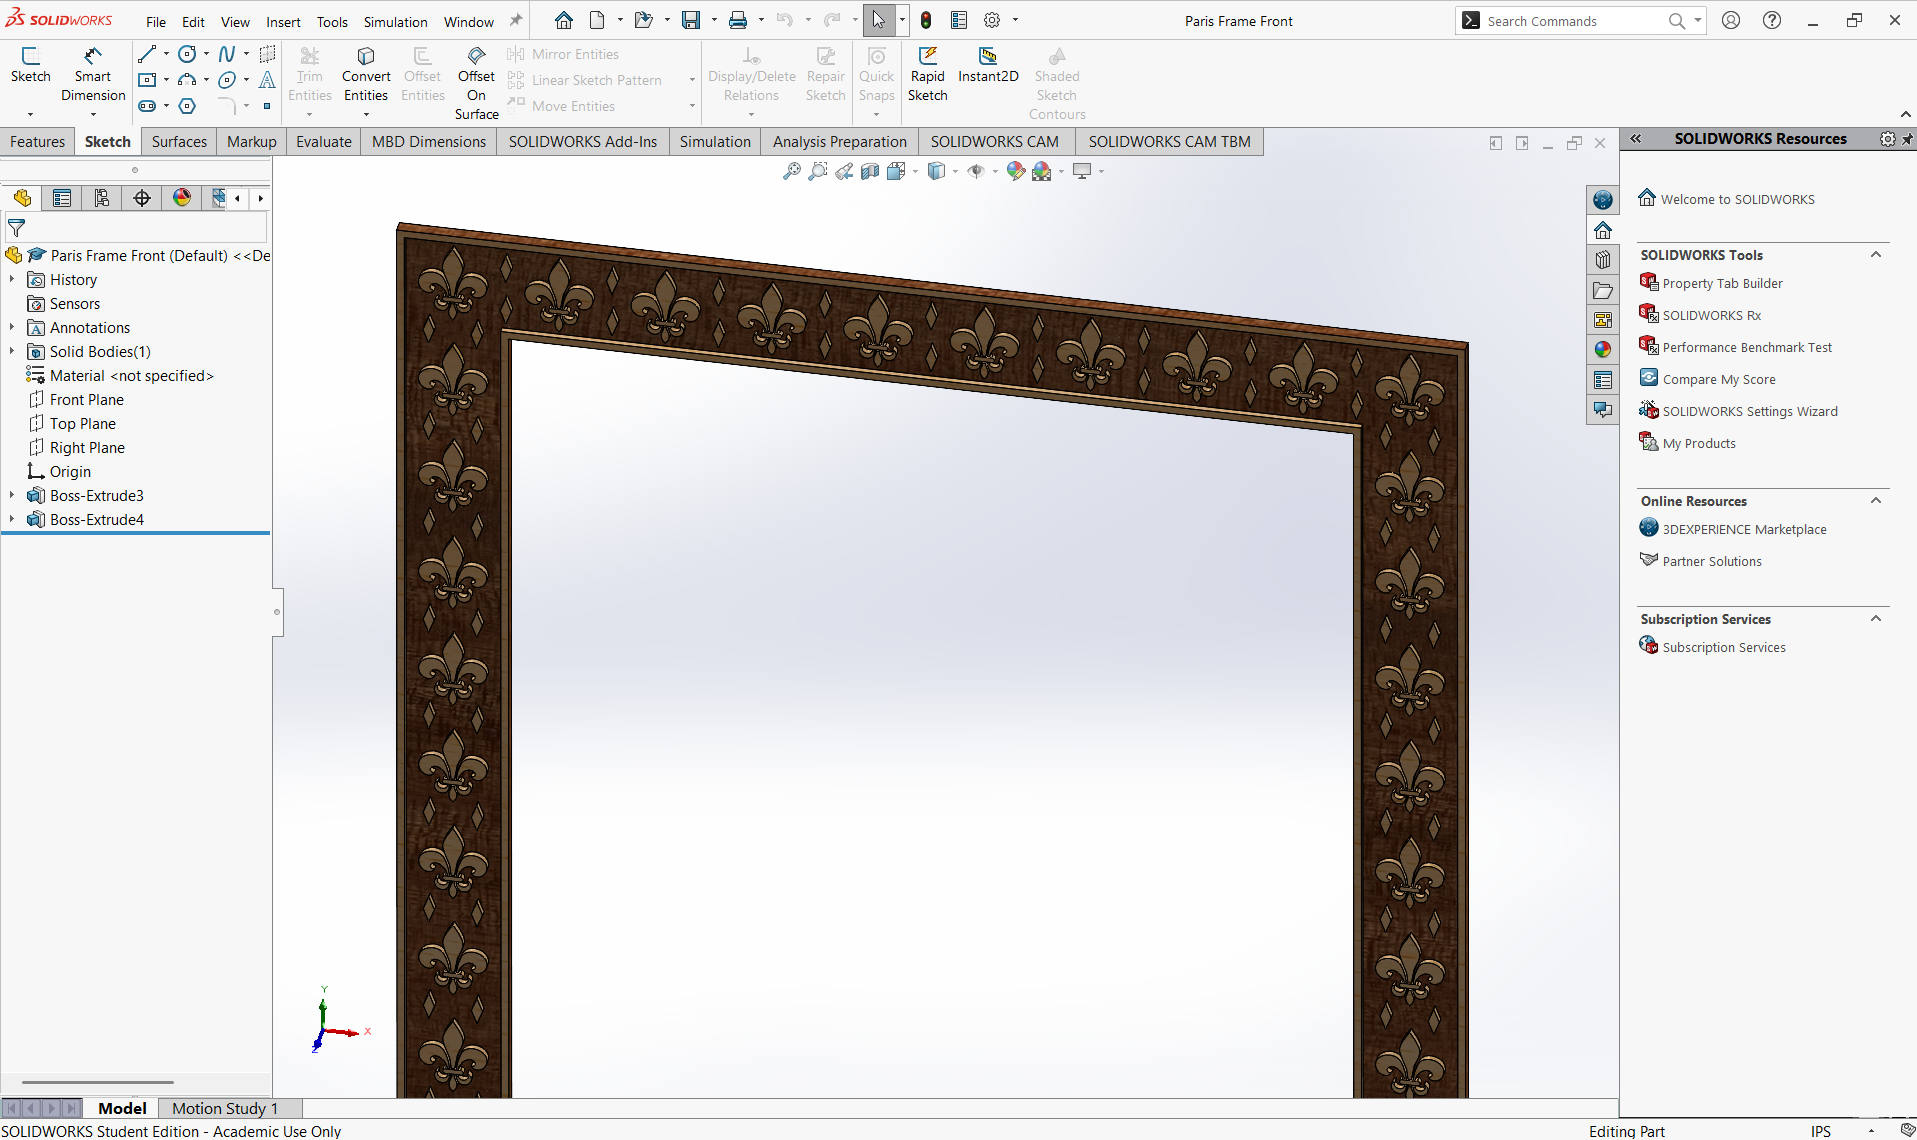Select the Front Plane tree item
The height and width of the screenshot is (1140, 1917).
tap(87, 399)
